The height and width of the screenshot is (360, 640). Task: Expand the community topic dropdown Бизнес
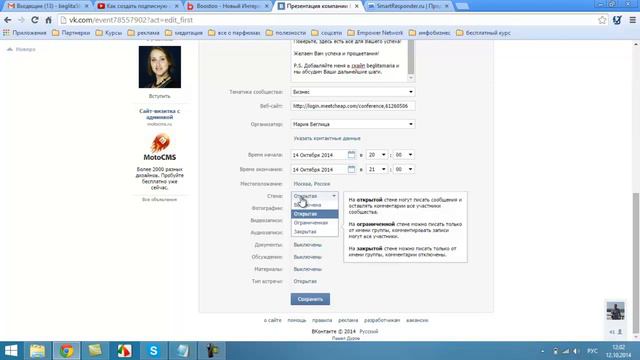tap(353, 92)
